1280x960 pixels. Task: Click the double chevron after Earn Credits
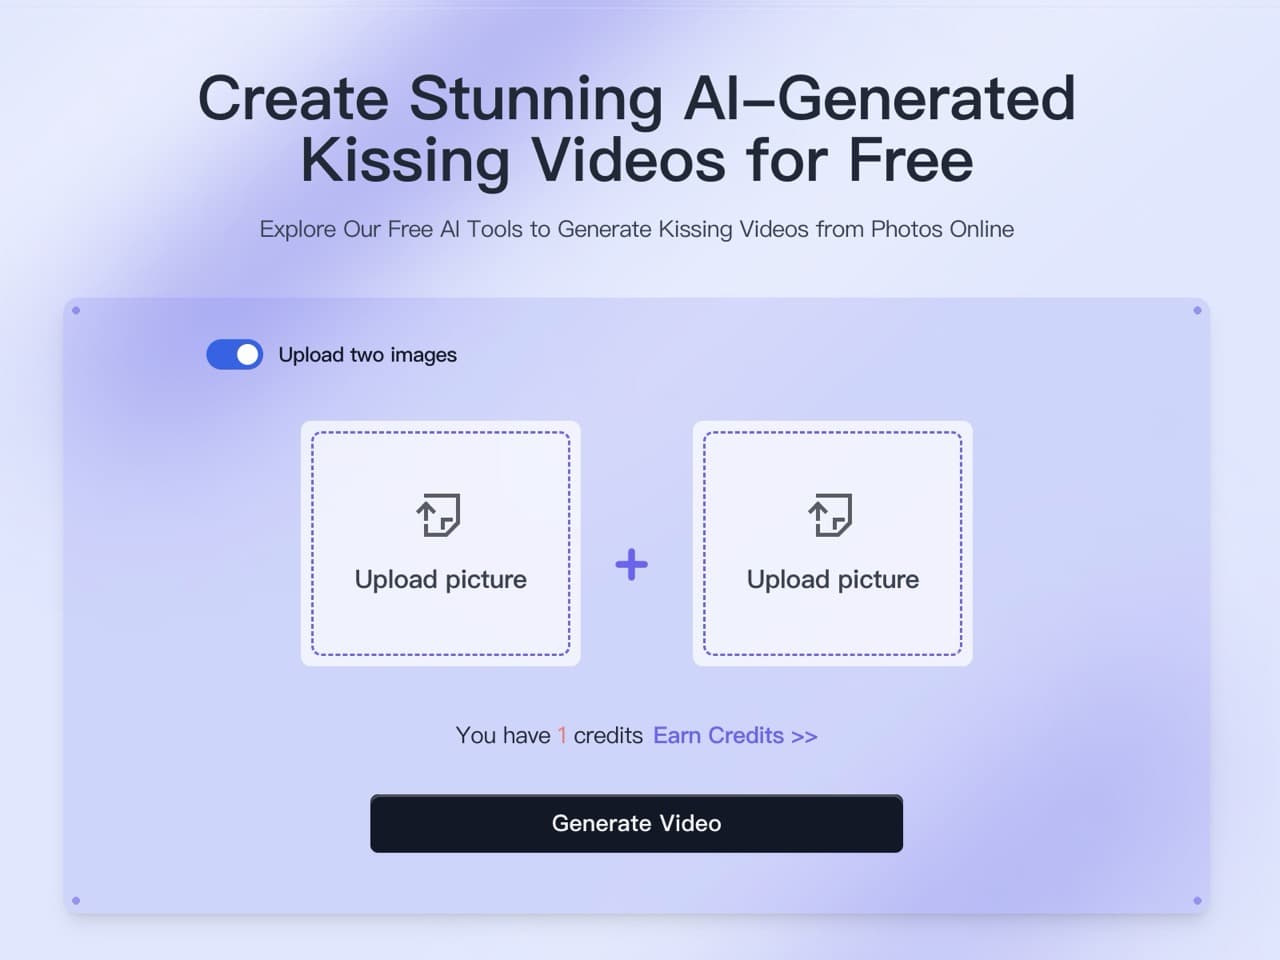[804, 737]
